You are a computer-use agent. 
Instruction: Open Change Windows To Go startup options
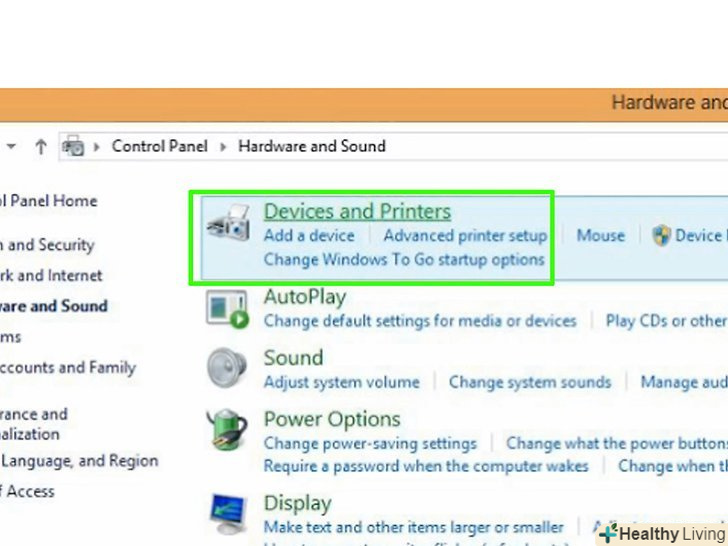(x=404, y=259)
